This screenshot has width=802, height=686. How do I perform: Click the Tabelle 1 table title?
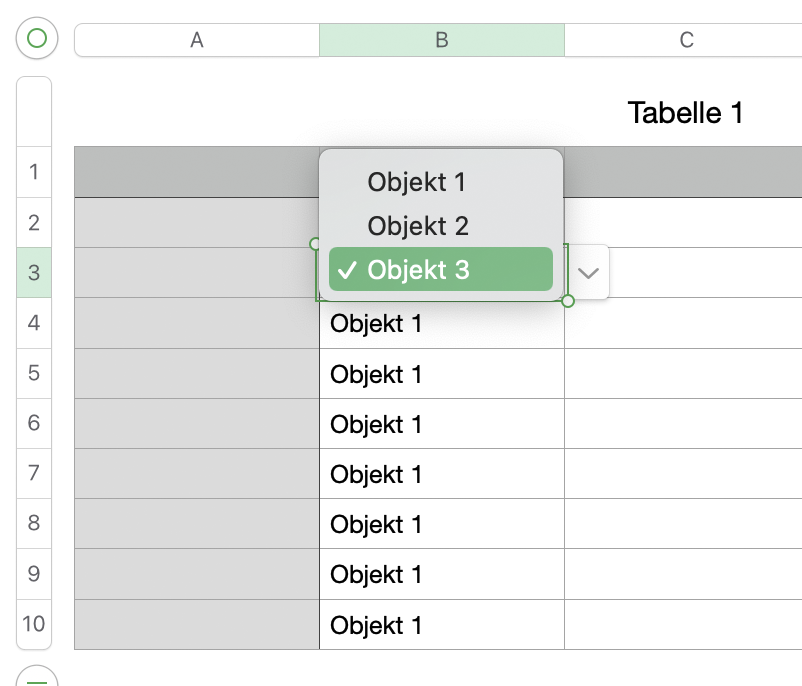coord(685,113)
